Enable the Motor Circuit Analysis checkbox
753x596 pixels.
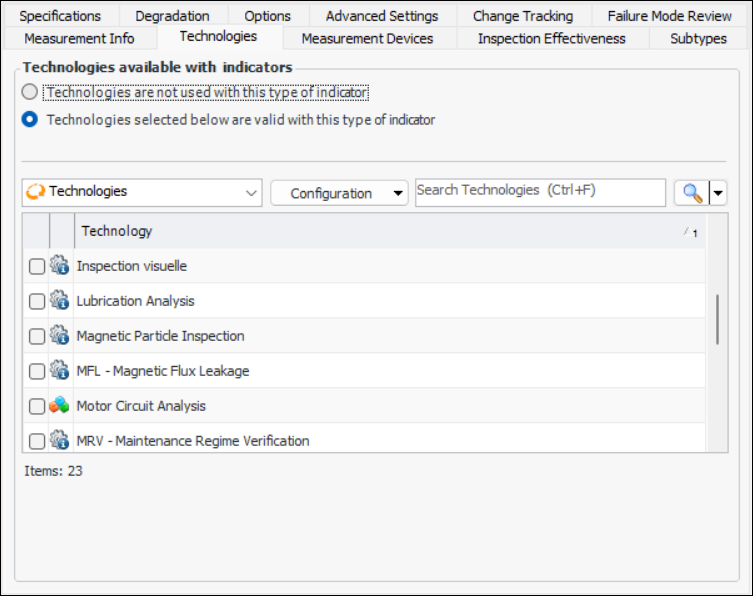coord(37,406)
